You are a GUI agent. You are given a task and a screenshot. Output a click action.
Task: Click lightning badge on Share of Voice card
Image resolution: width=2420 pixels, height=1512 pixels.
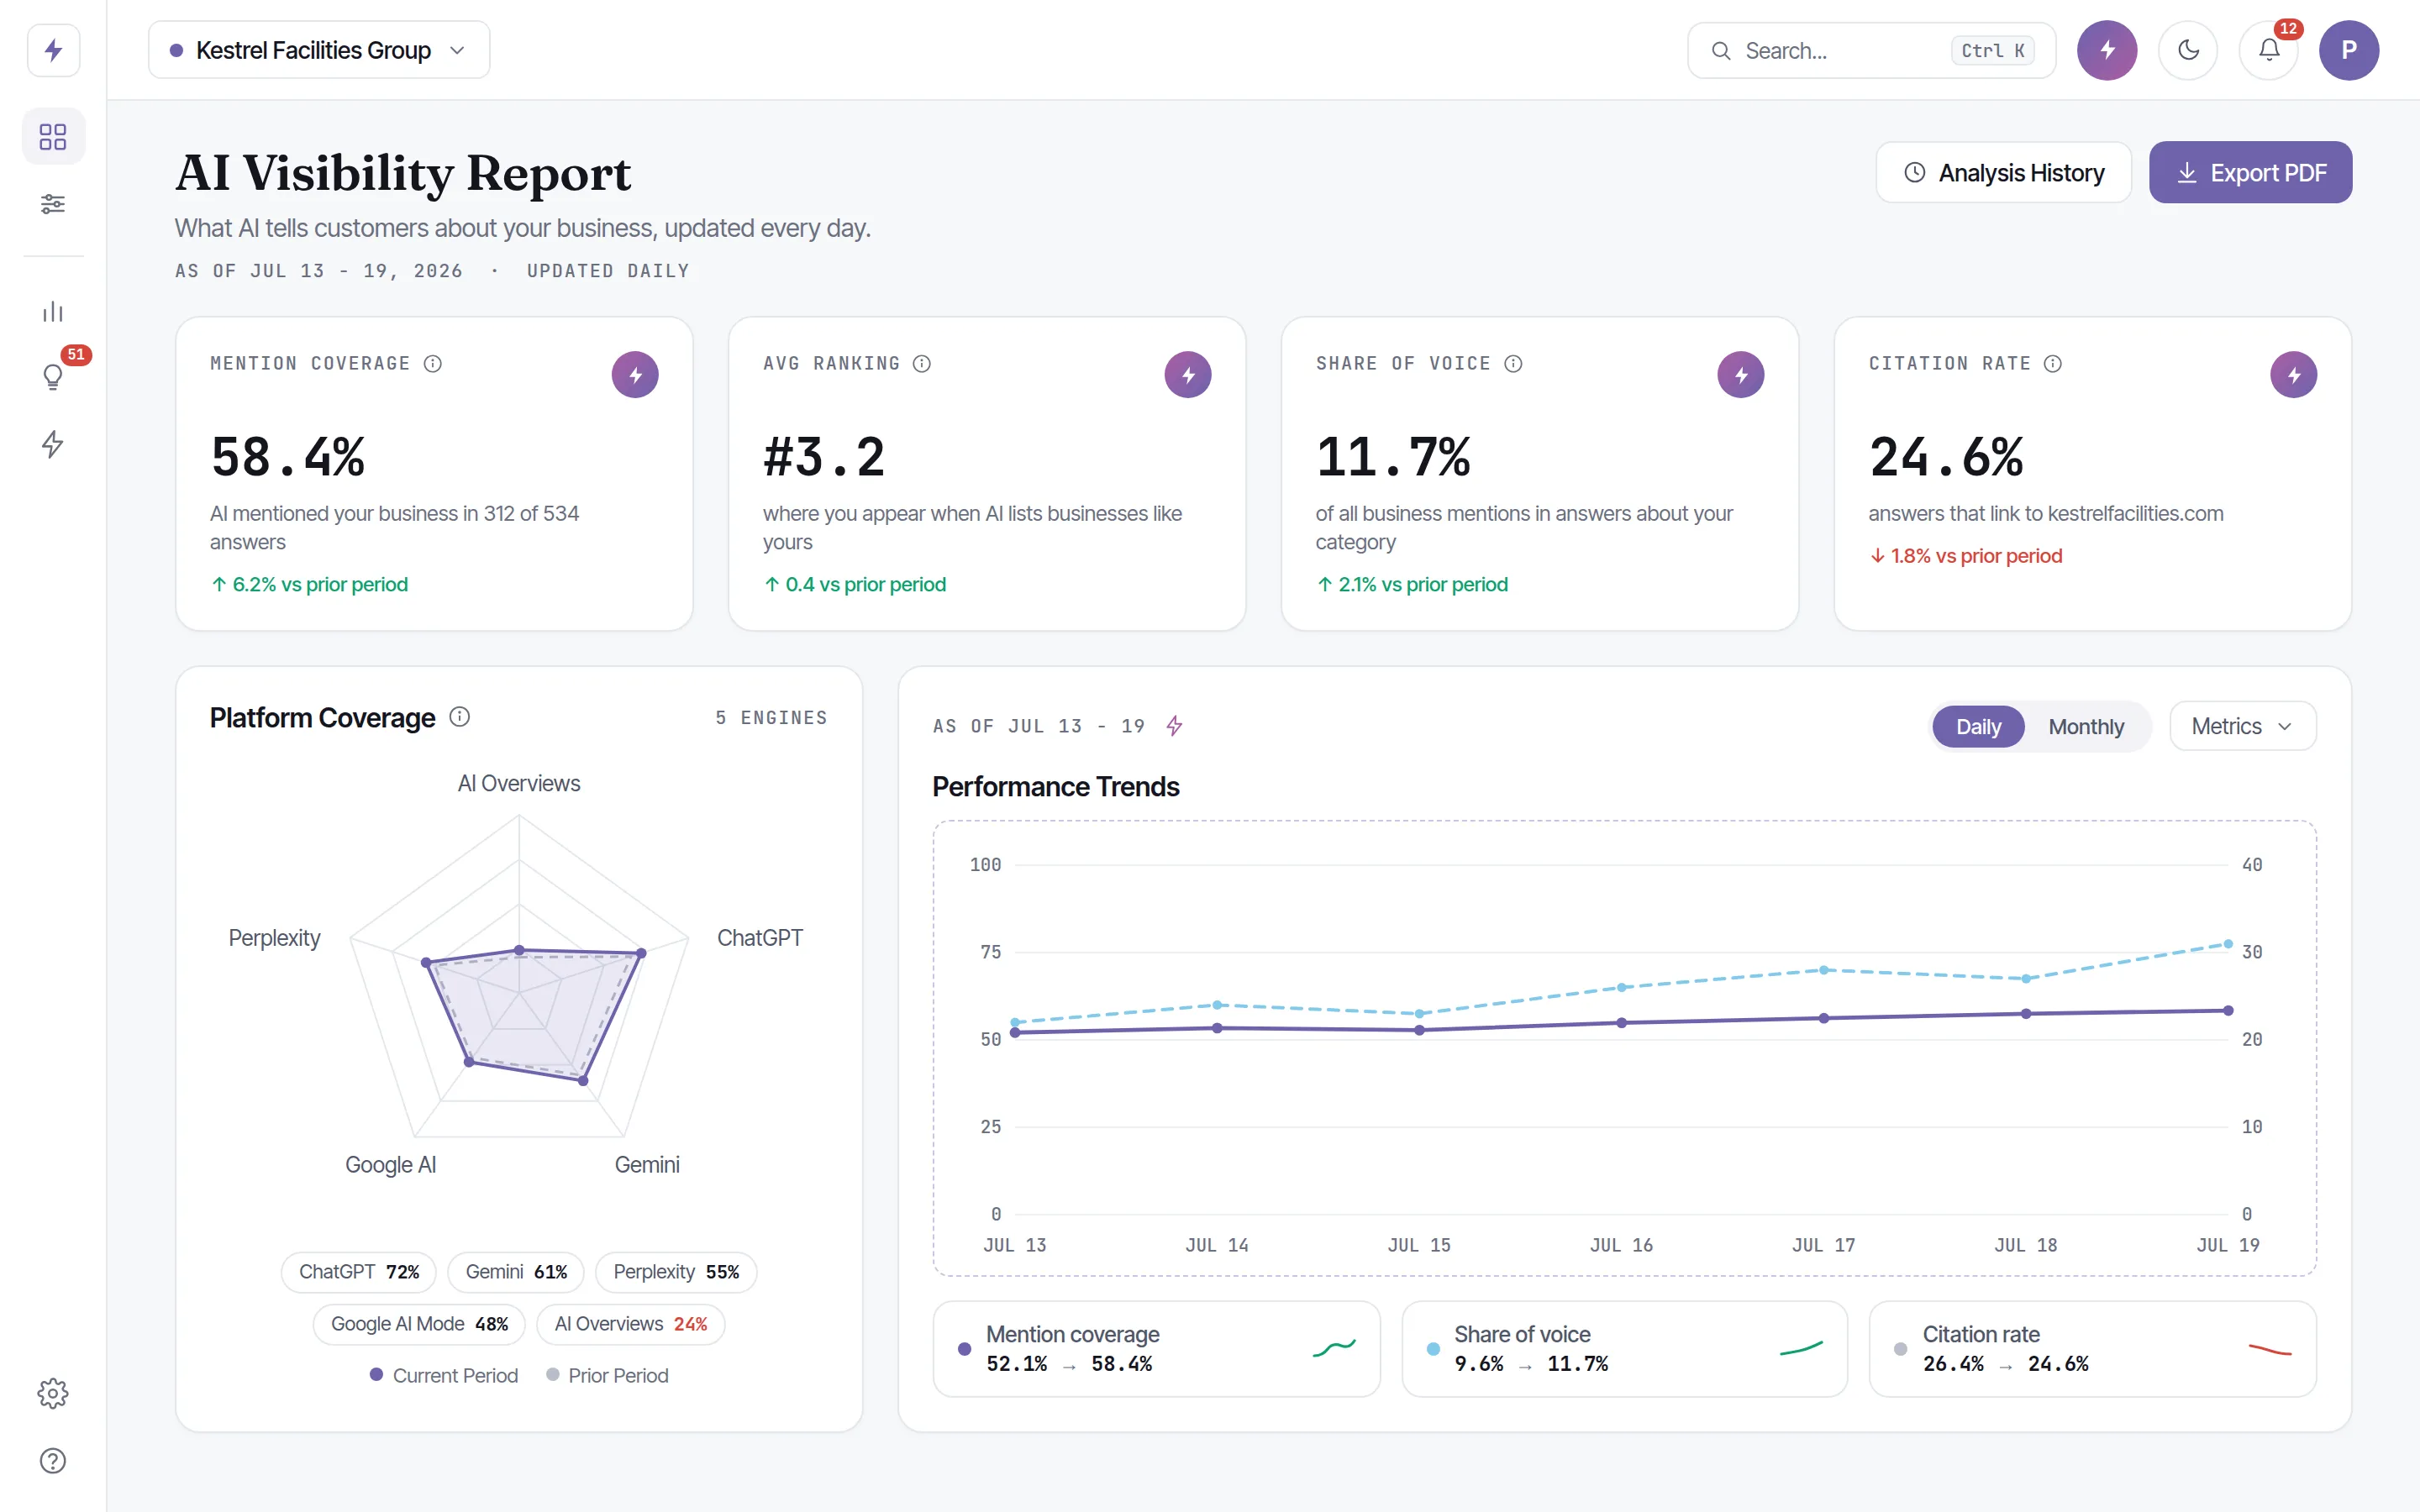pyautogui.click(x=1741, y=375)
